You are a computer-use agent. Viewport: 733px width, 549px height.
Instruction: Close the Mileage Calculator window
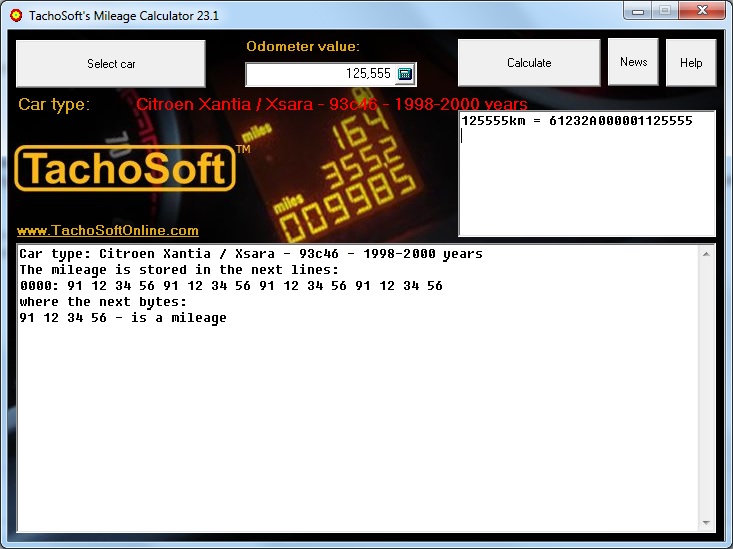[703, 11]
